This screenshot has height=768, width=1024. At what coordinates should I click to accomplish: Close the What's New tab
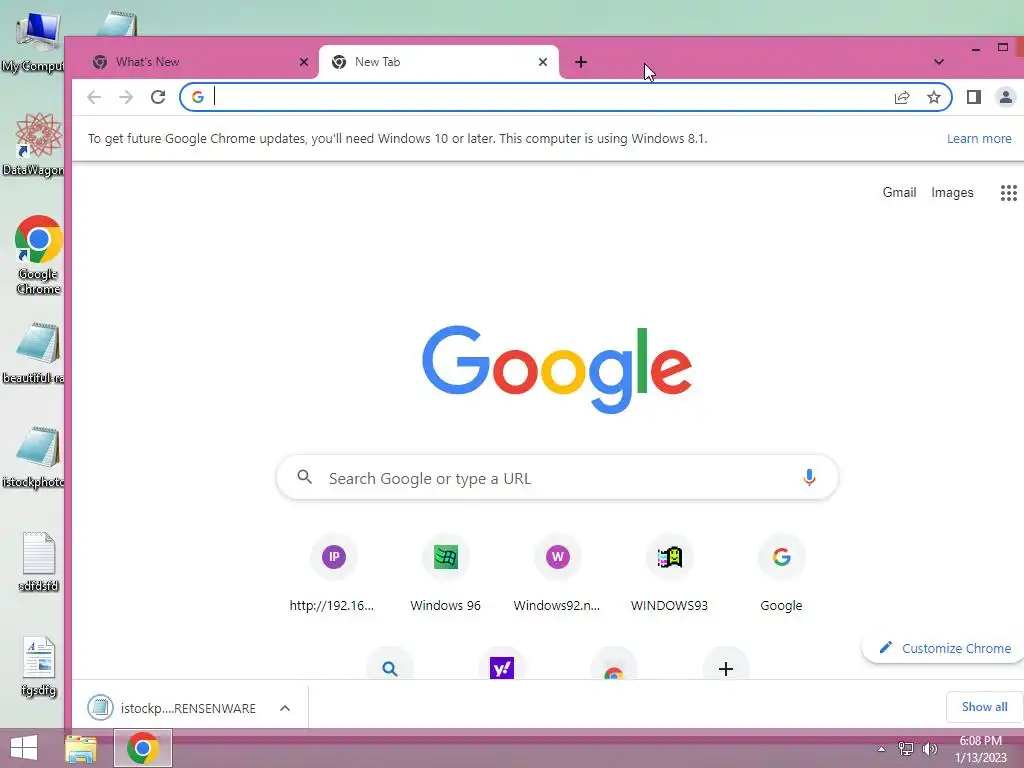tap(304, 62)
